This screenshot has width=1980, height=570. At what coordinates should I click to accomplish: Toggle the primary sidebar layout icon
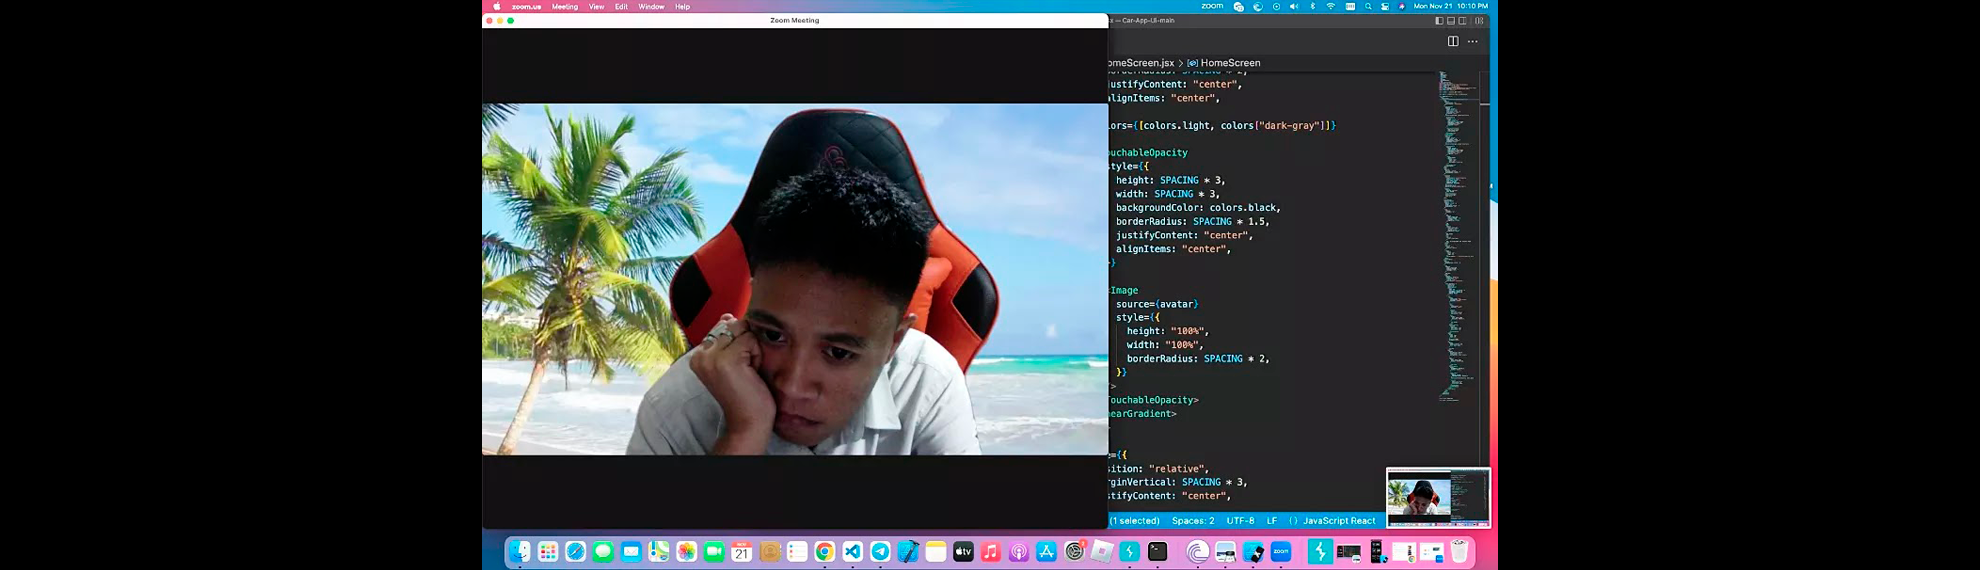(x=1439, y=20)
